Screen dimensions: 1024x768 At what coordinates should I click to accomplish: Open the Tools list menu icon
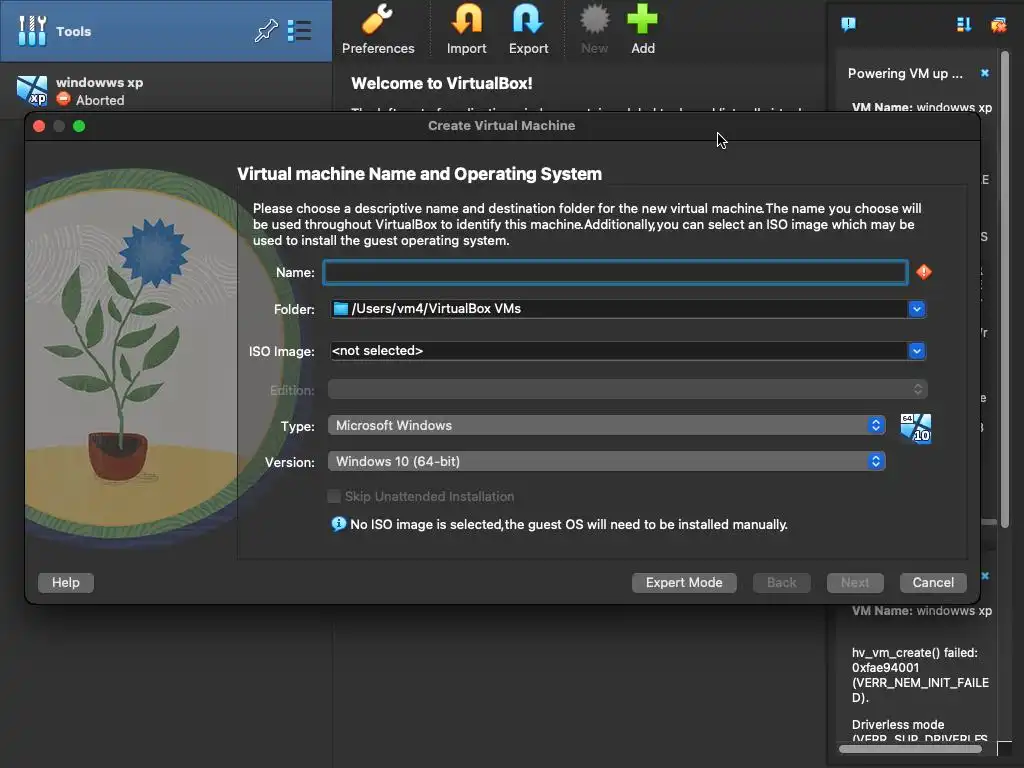pos(299,31)
